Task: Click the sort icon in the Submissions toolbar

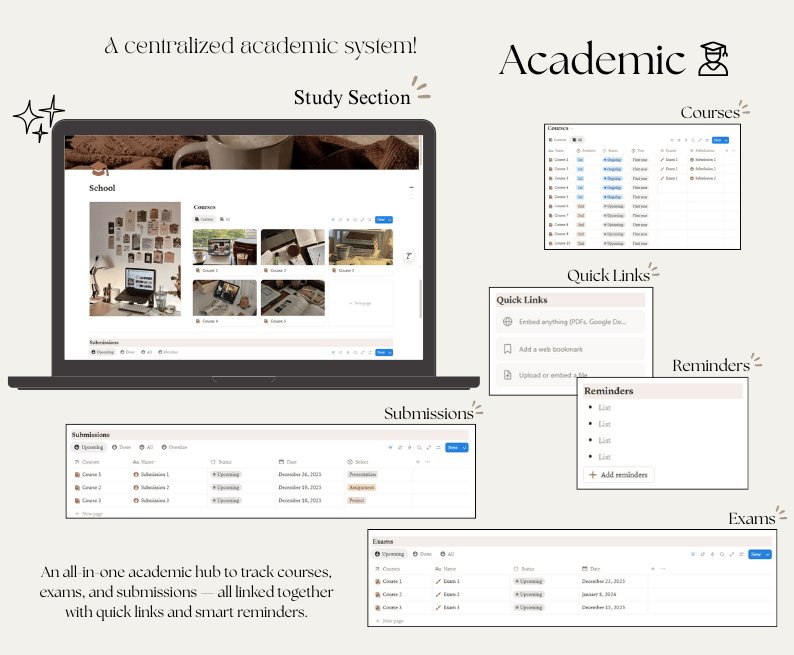Action: click(400, 447)
